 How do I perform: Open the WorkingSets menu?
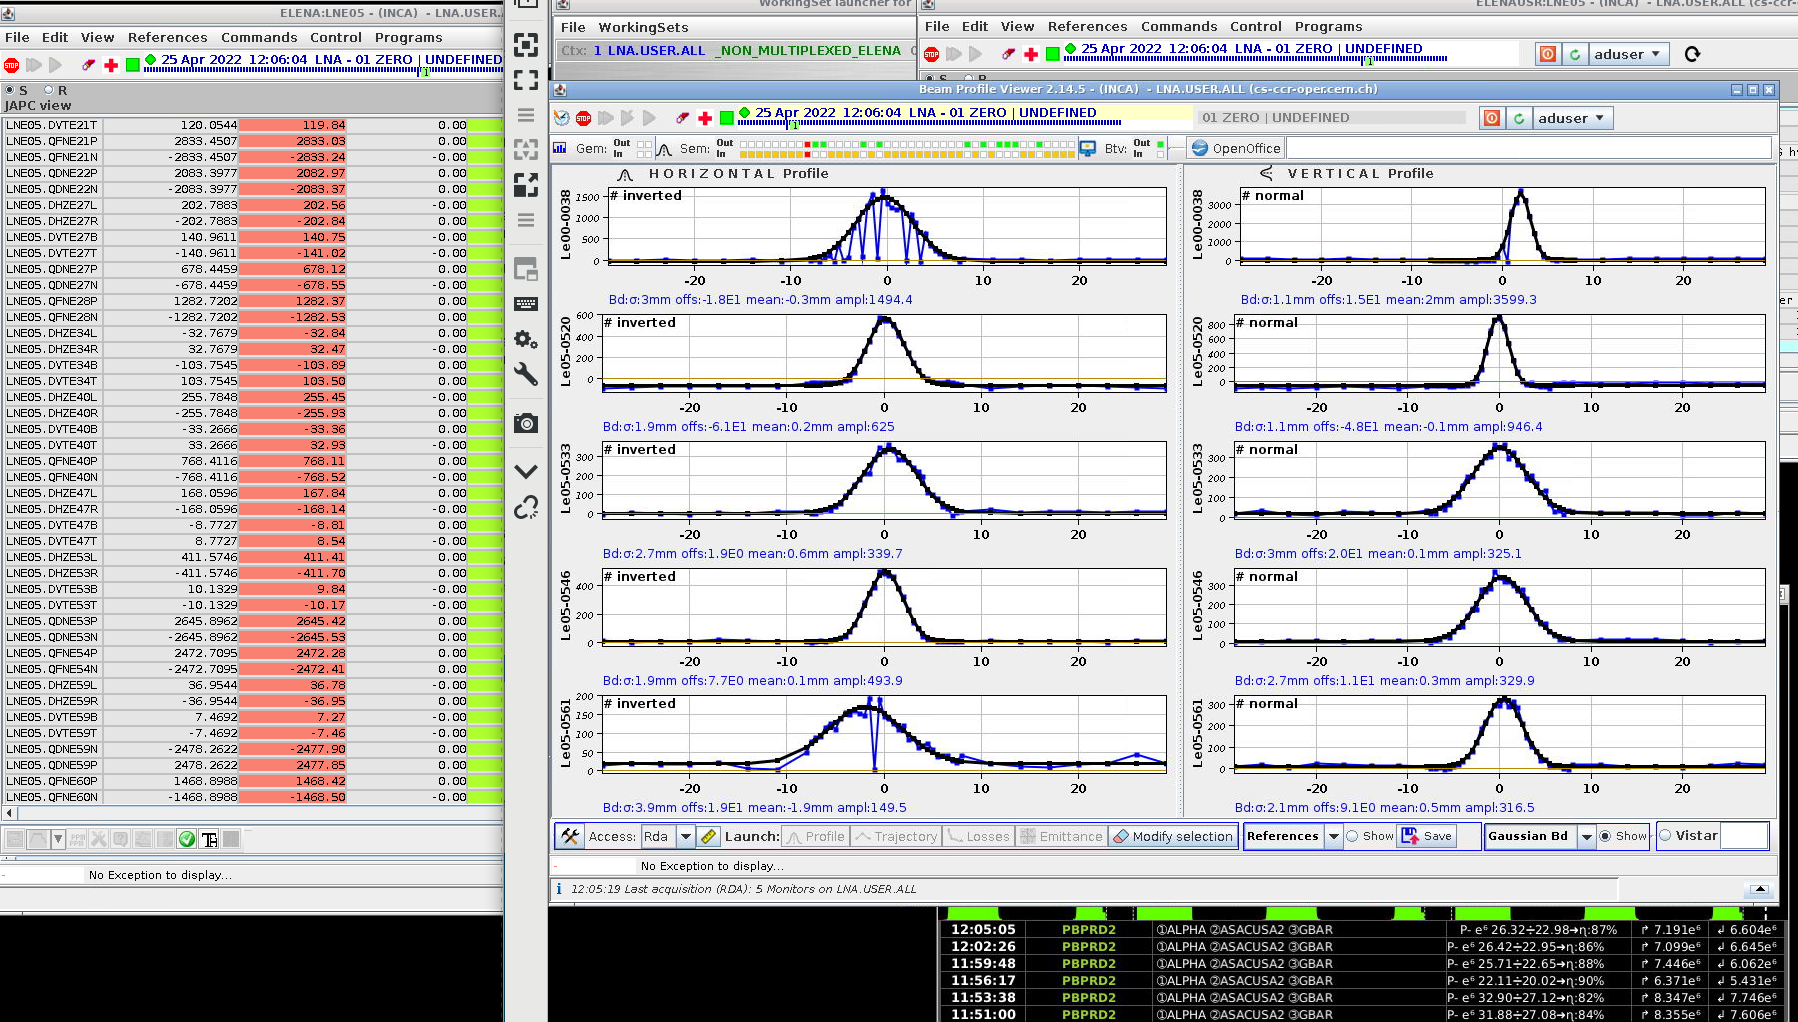(643, 27)
